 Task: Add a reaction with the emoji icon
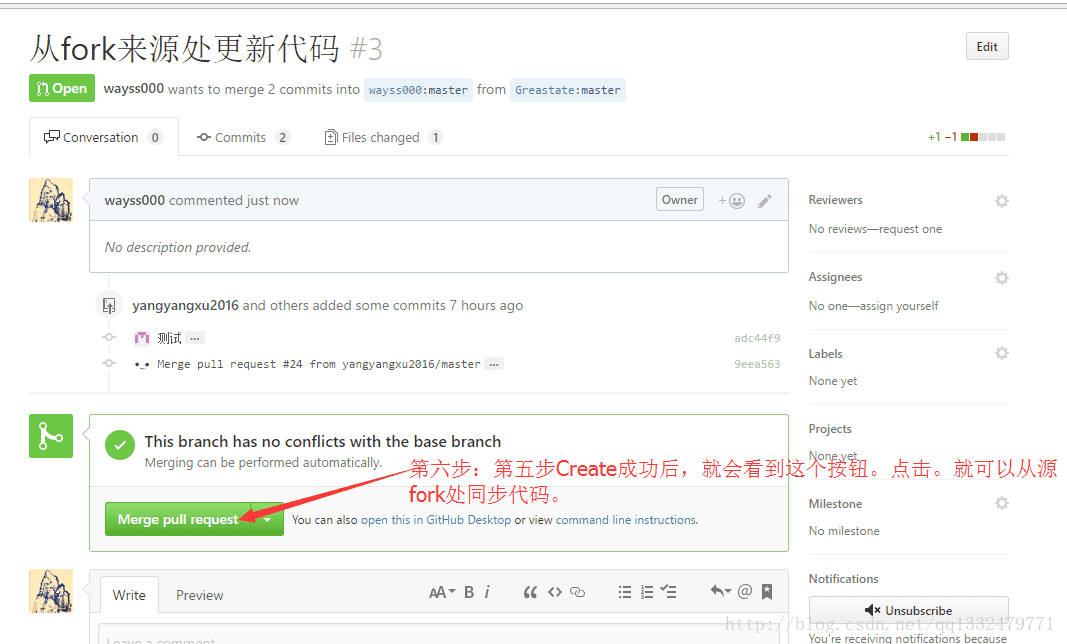click(x=732, y=201)
